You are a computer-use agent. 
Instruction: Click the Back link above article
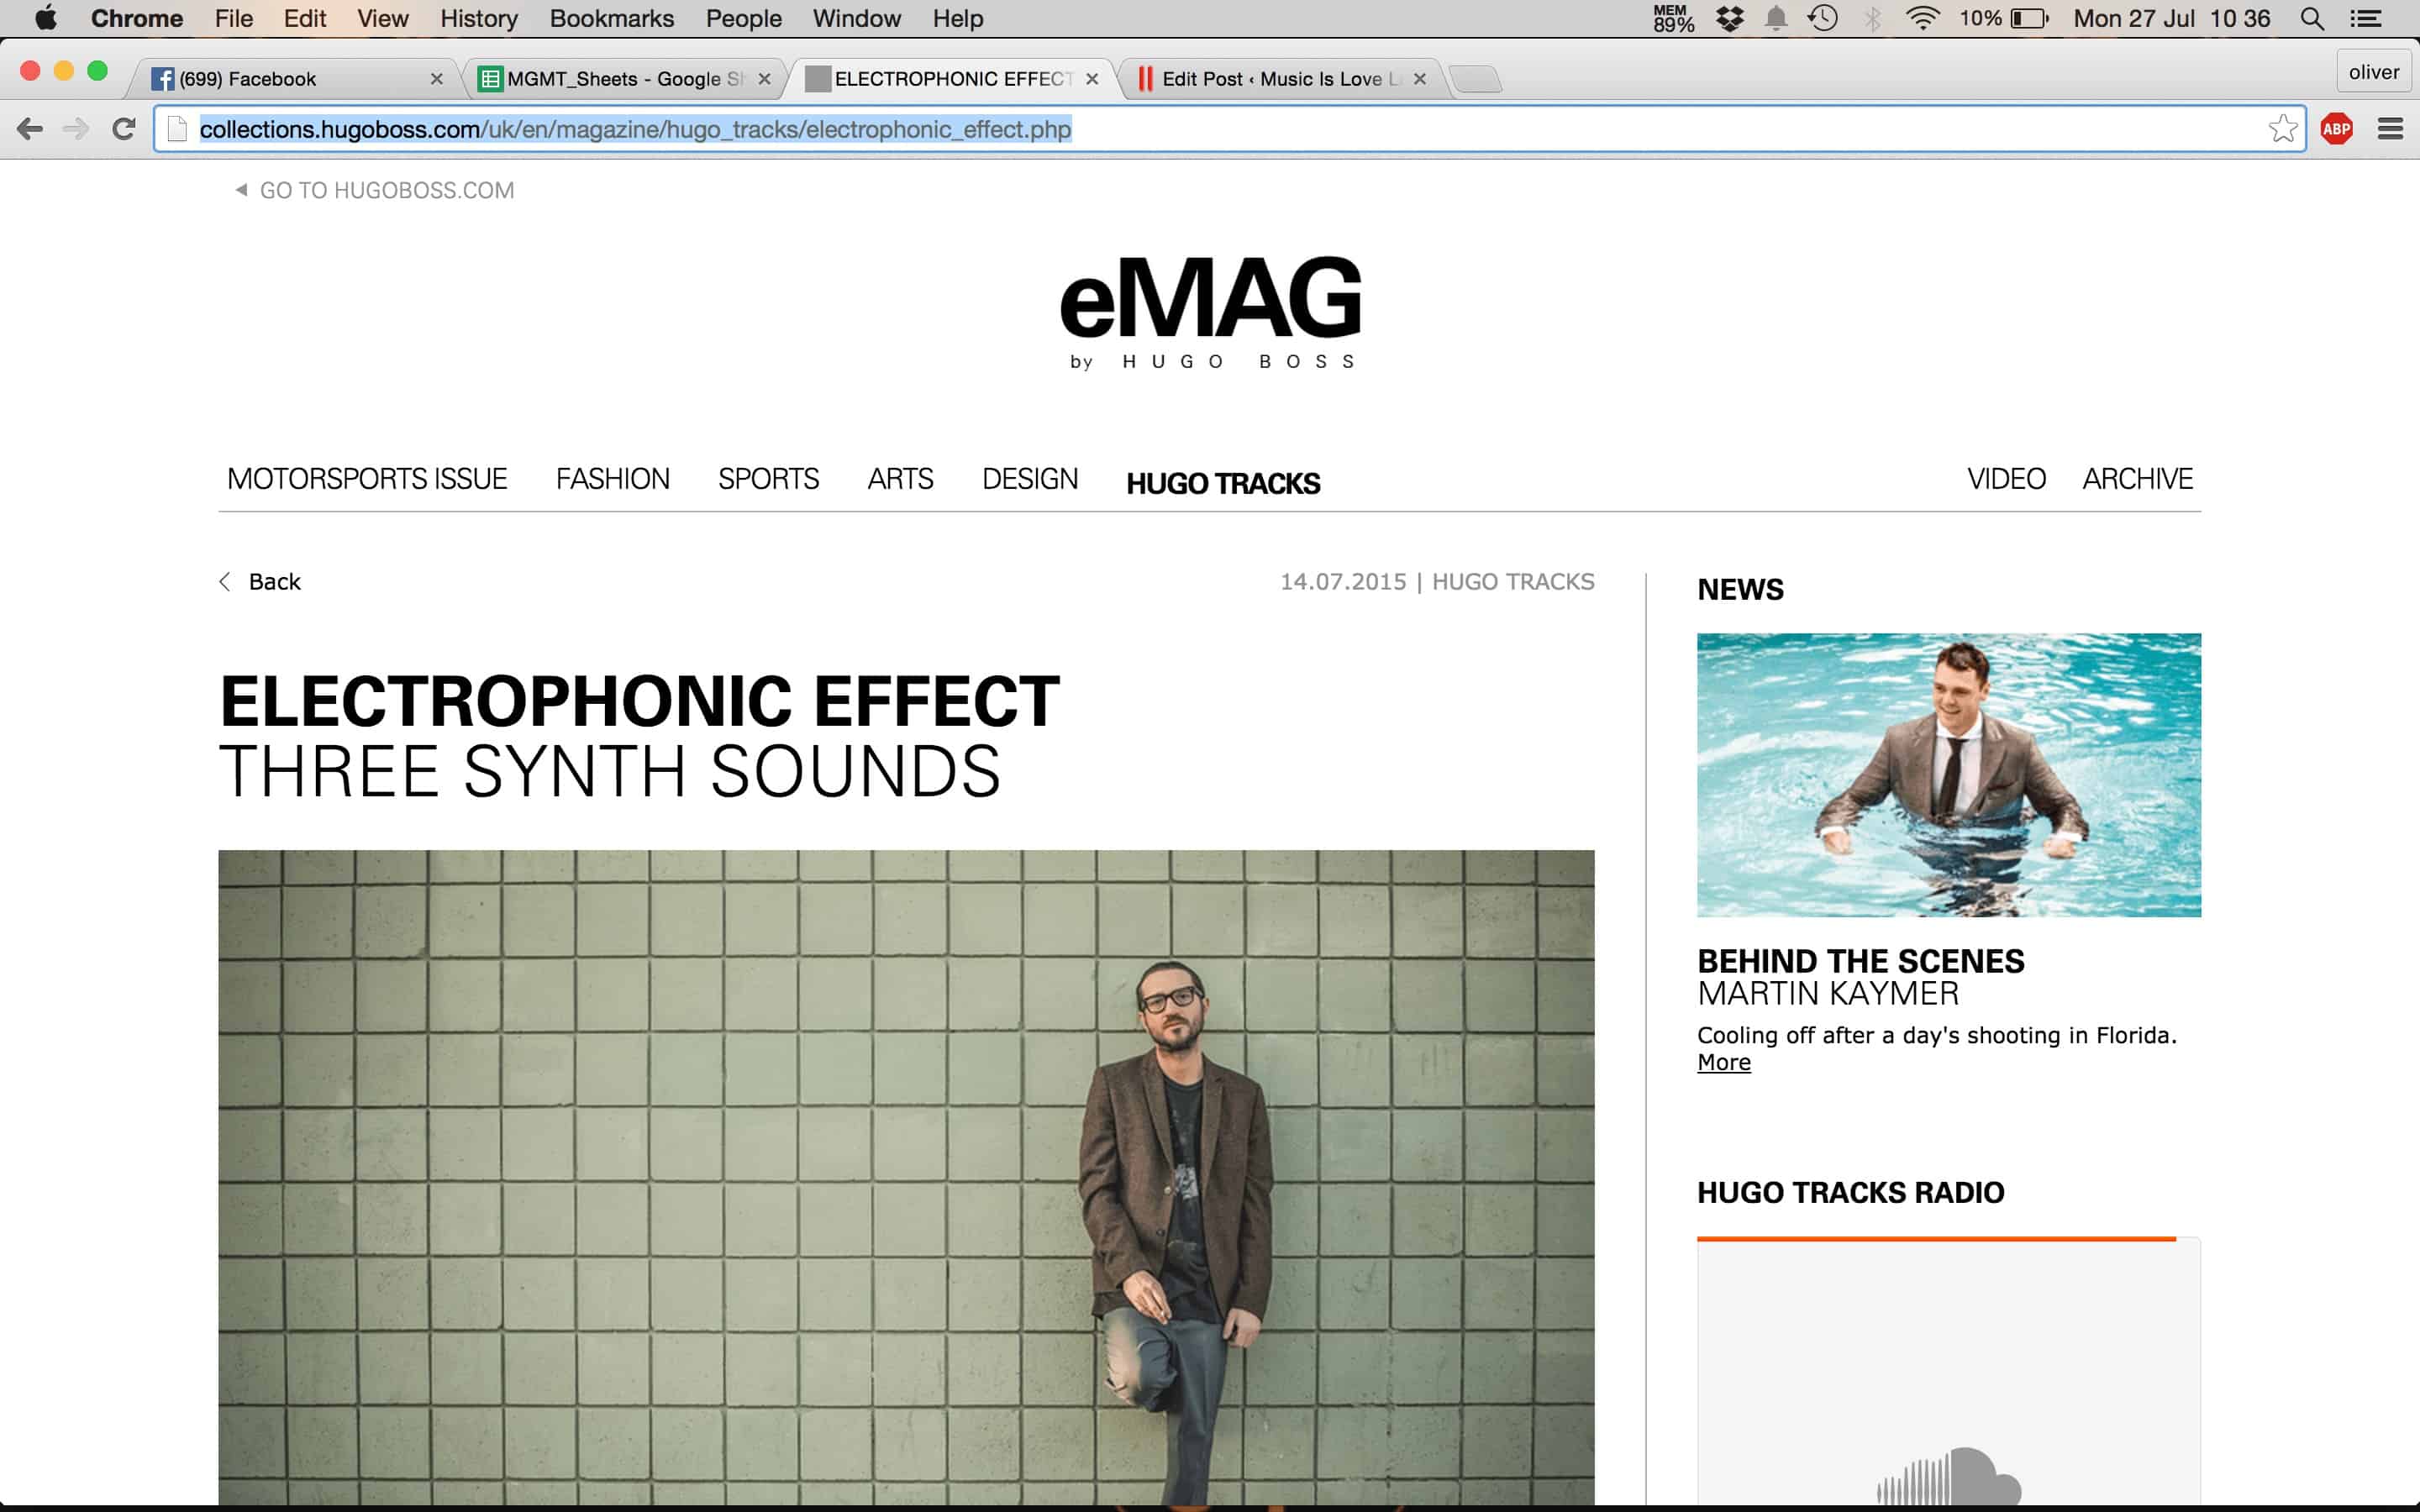[x=260, y=582]
